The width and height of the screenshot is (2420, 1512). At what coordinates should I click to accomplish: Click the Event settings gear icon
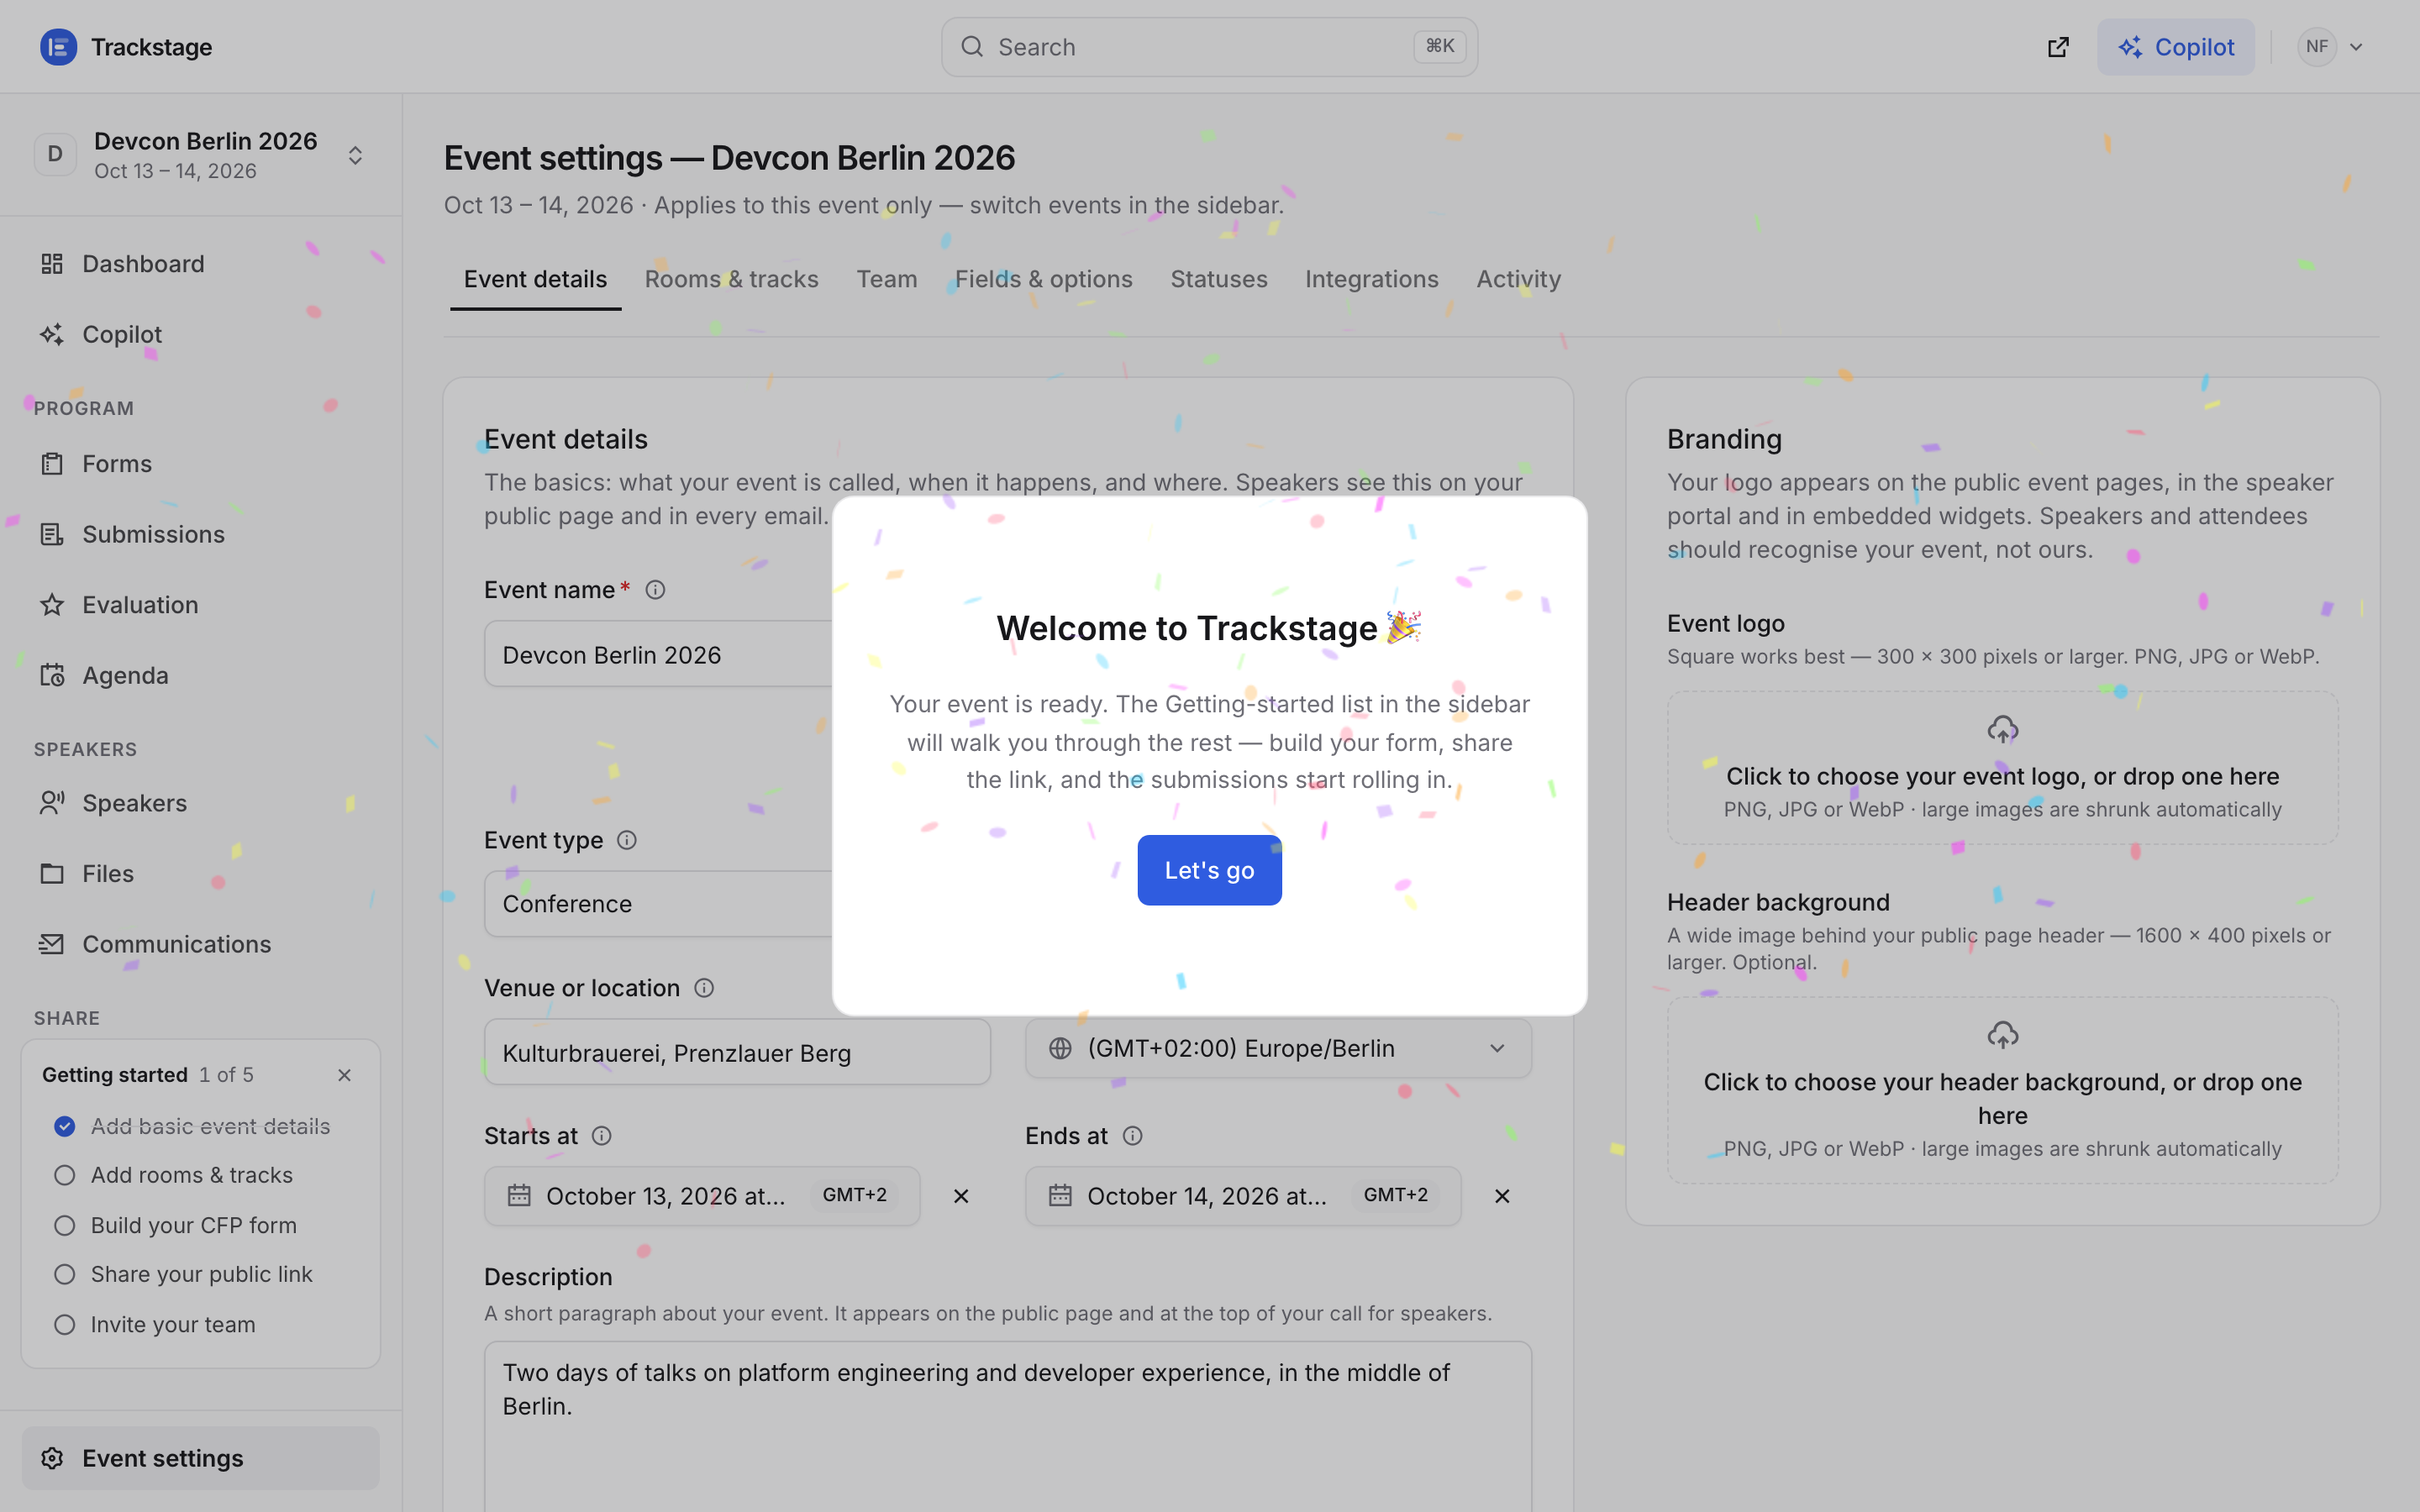point(52,1458)
